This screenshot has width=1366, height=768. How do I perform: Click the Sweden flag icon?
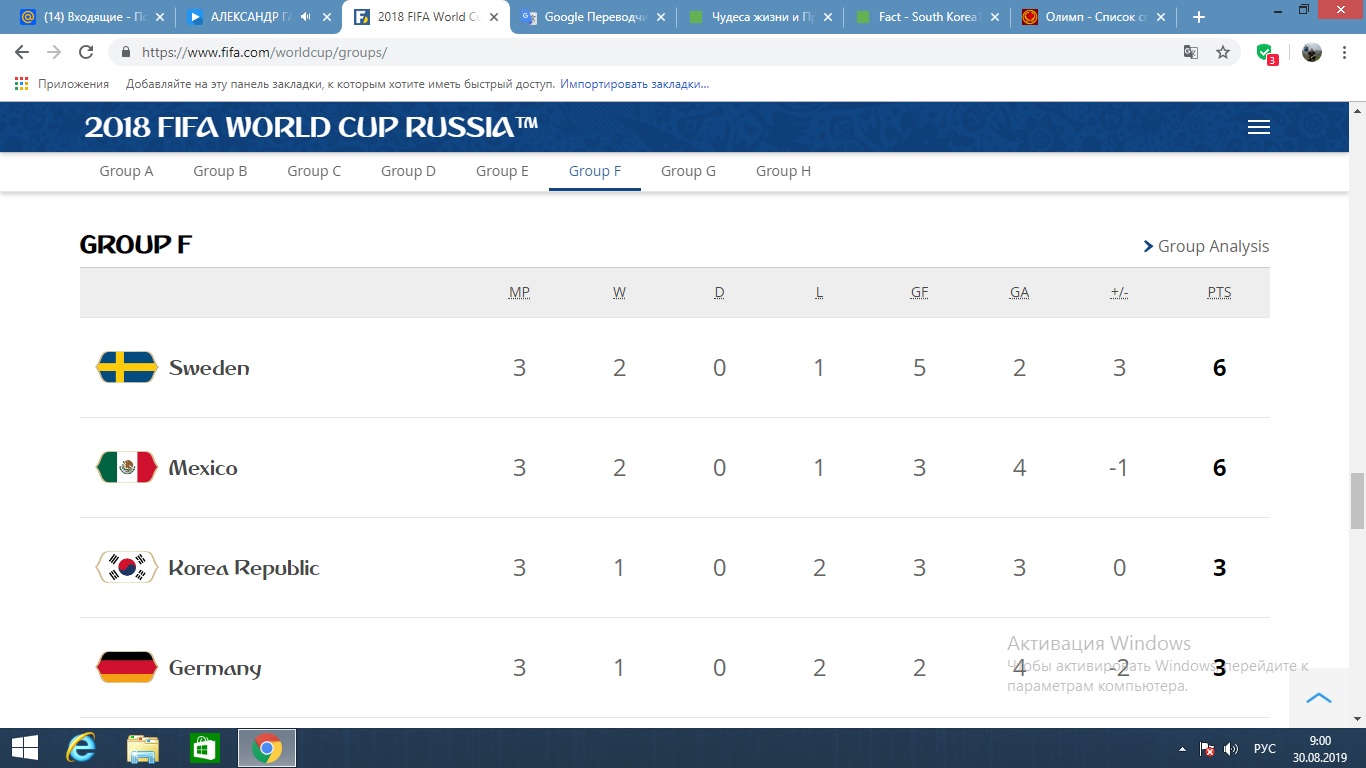[127, 367]
